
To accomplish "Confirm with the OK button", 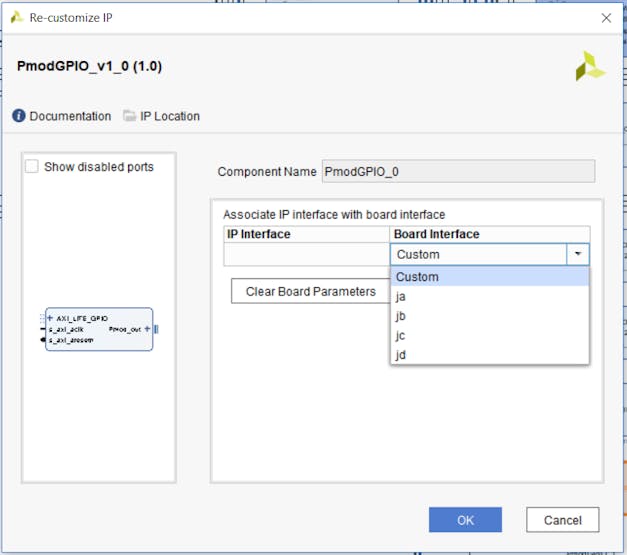I will [x=465, y=520].
